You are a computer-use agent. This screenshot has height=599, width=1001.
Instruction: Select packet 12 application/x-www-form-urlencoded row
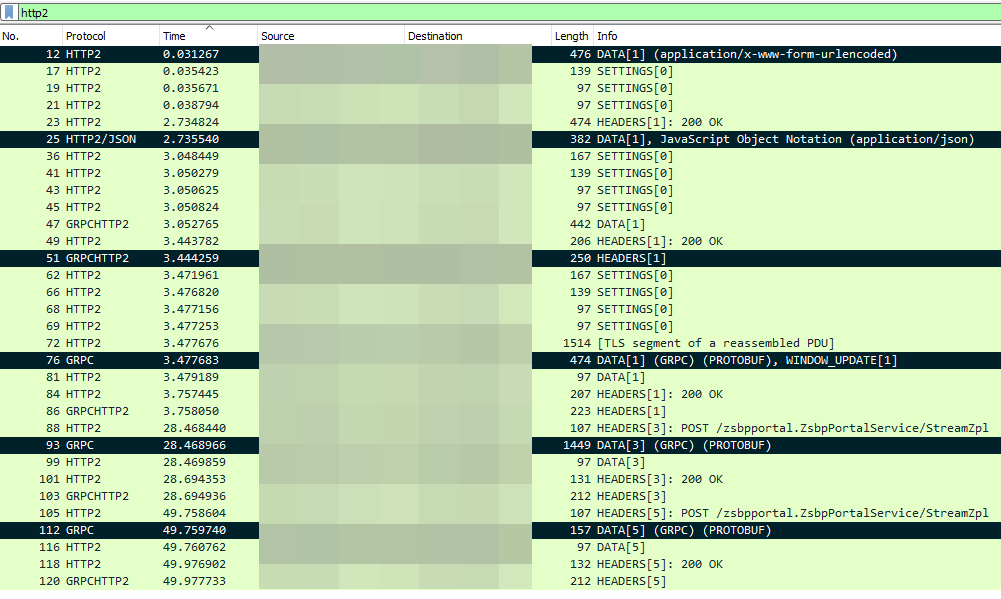coord(500,54)
